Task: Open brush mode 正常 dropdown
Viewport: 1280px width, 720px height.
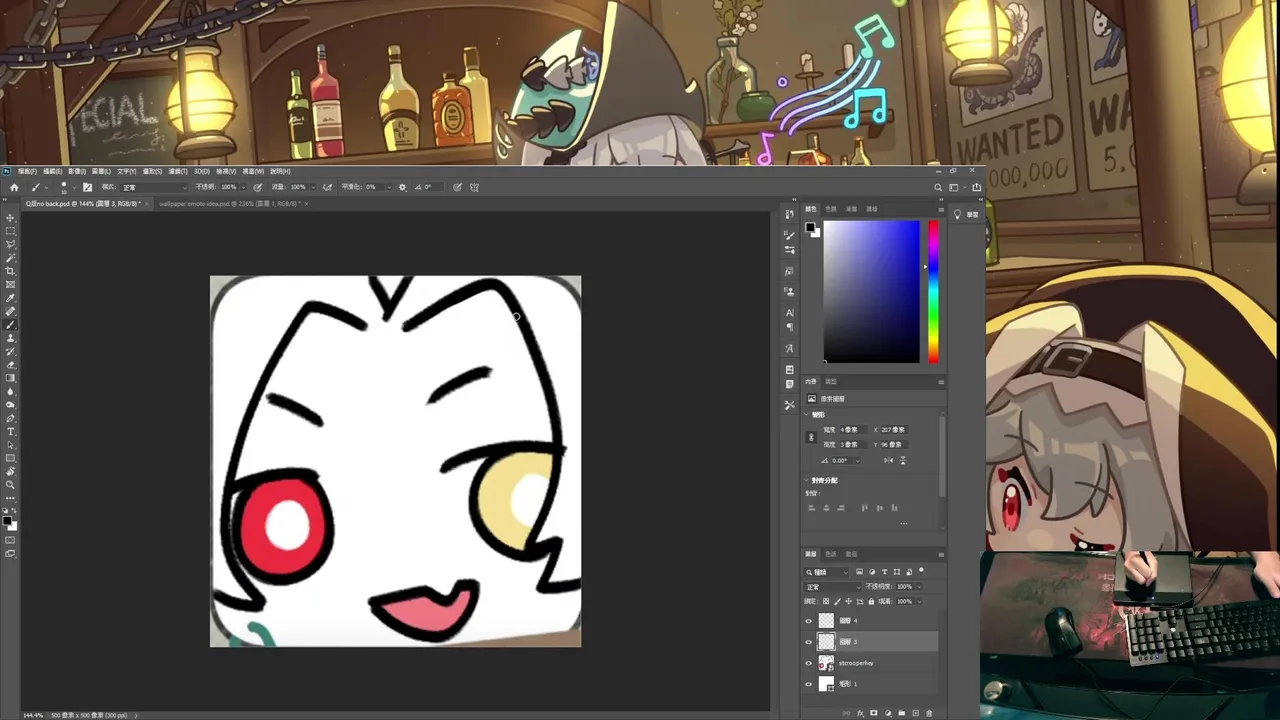Action: pos(155,187)
